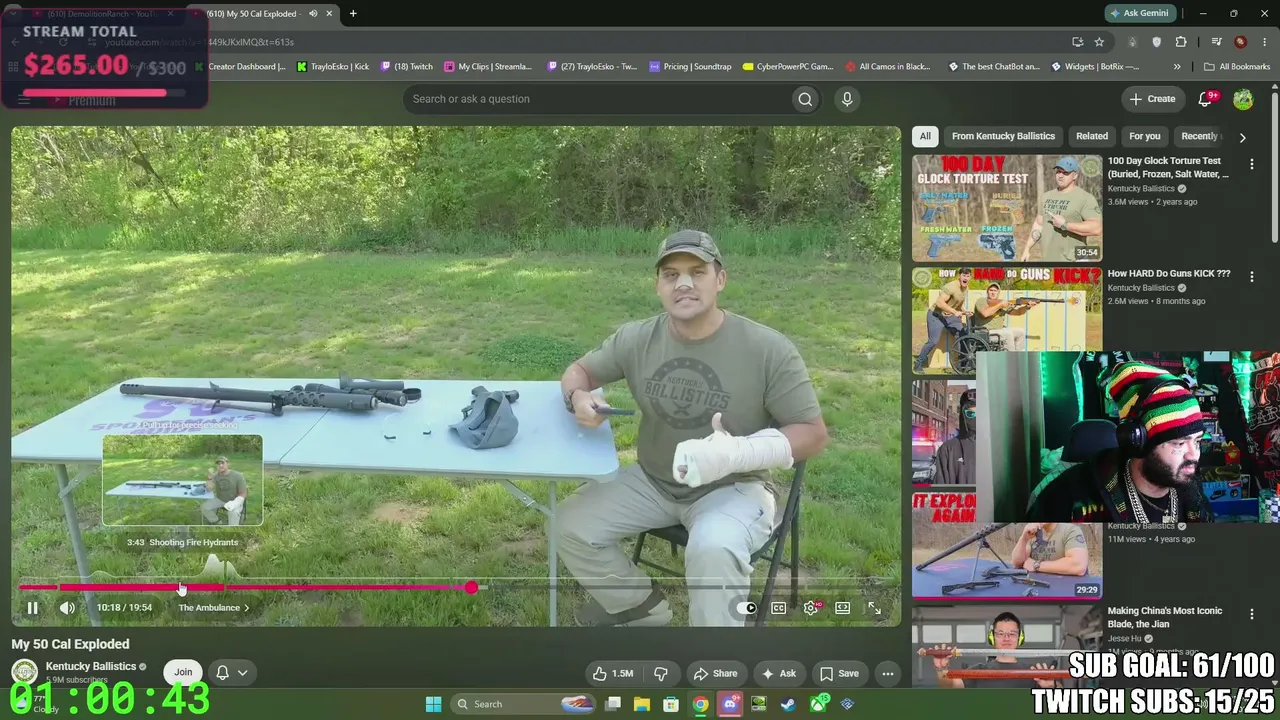Open notification bell dropdown for channel
Screen dimensions: 1280x720
[x=231, y=672]
